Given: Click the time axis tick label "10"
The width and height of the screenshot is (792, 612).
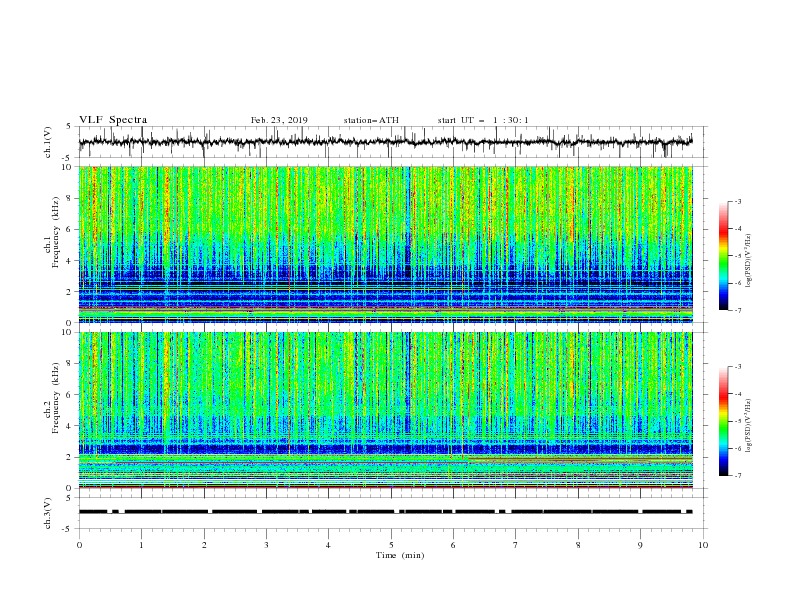Looking at the screenshot, I should click(703, 545).
